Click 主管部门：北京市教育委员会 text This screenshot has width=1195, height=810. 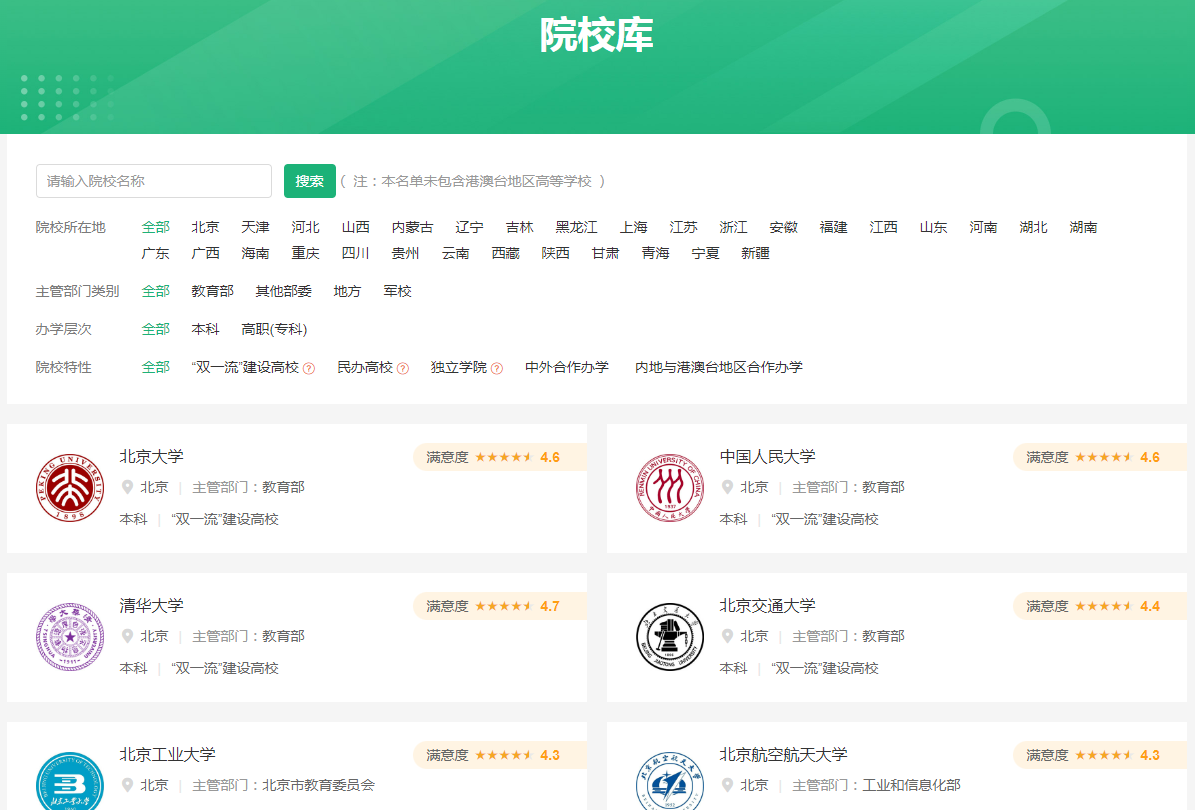(x=284, y=785)
